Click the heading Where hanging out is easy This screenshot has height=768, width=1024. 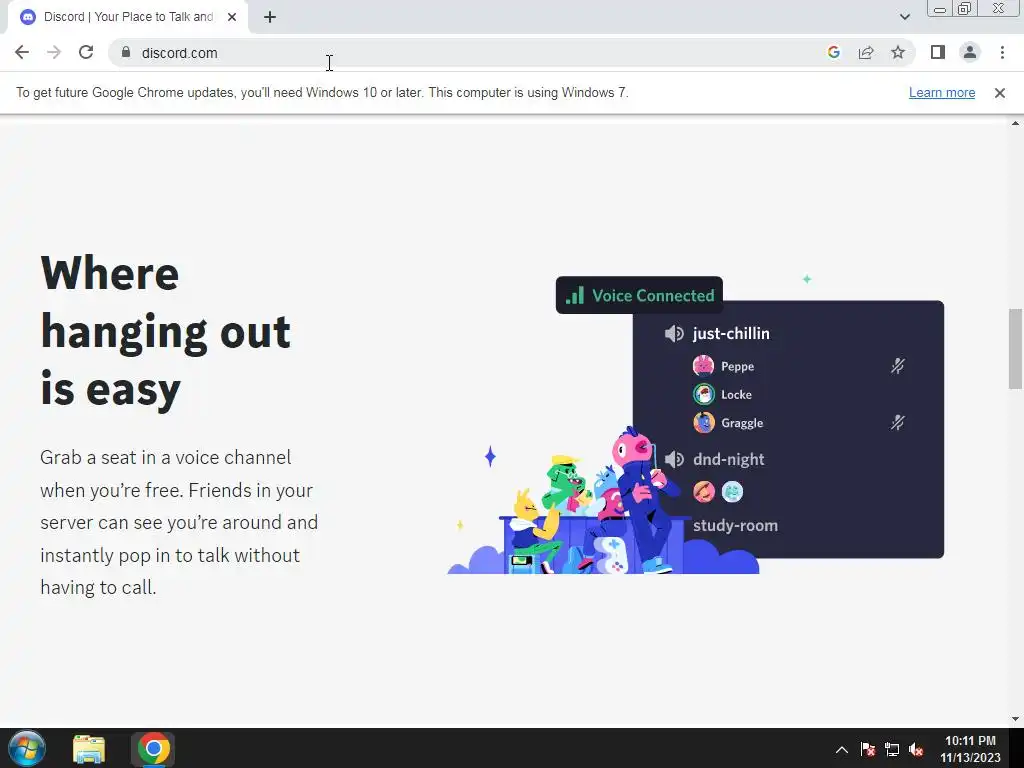point(165,330)
